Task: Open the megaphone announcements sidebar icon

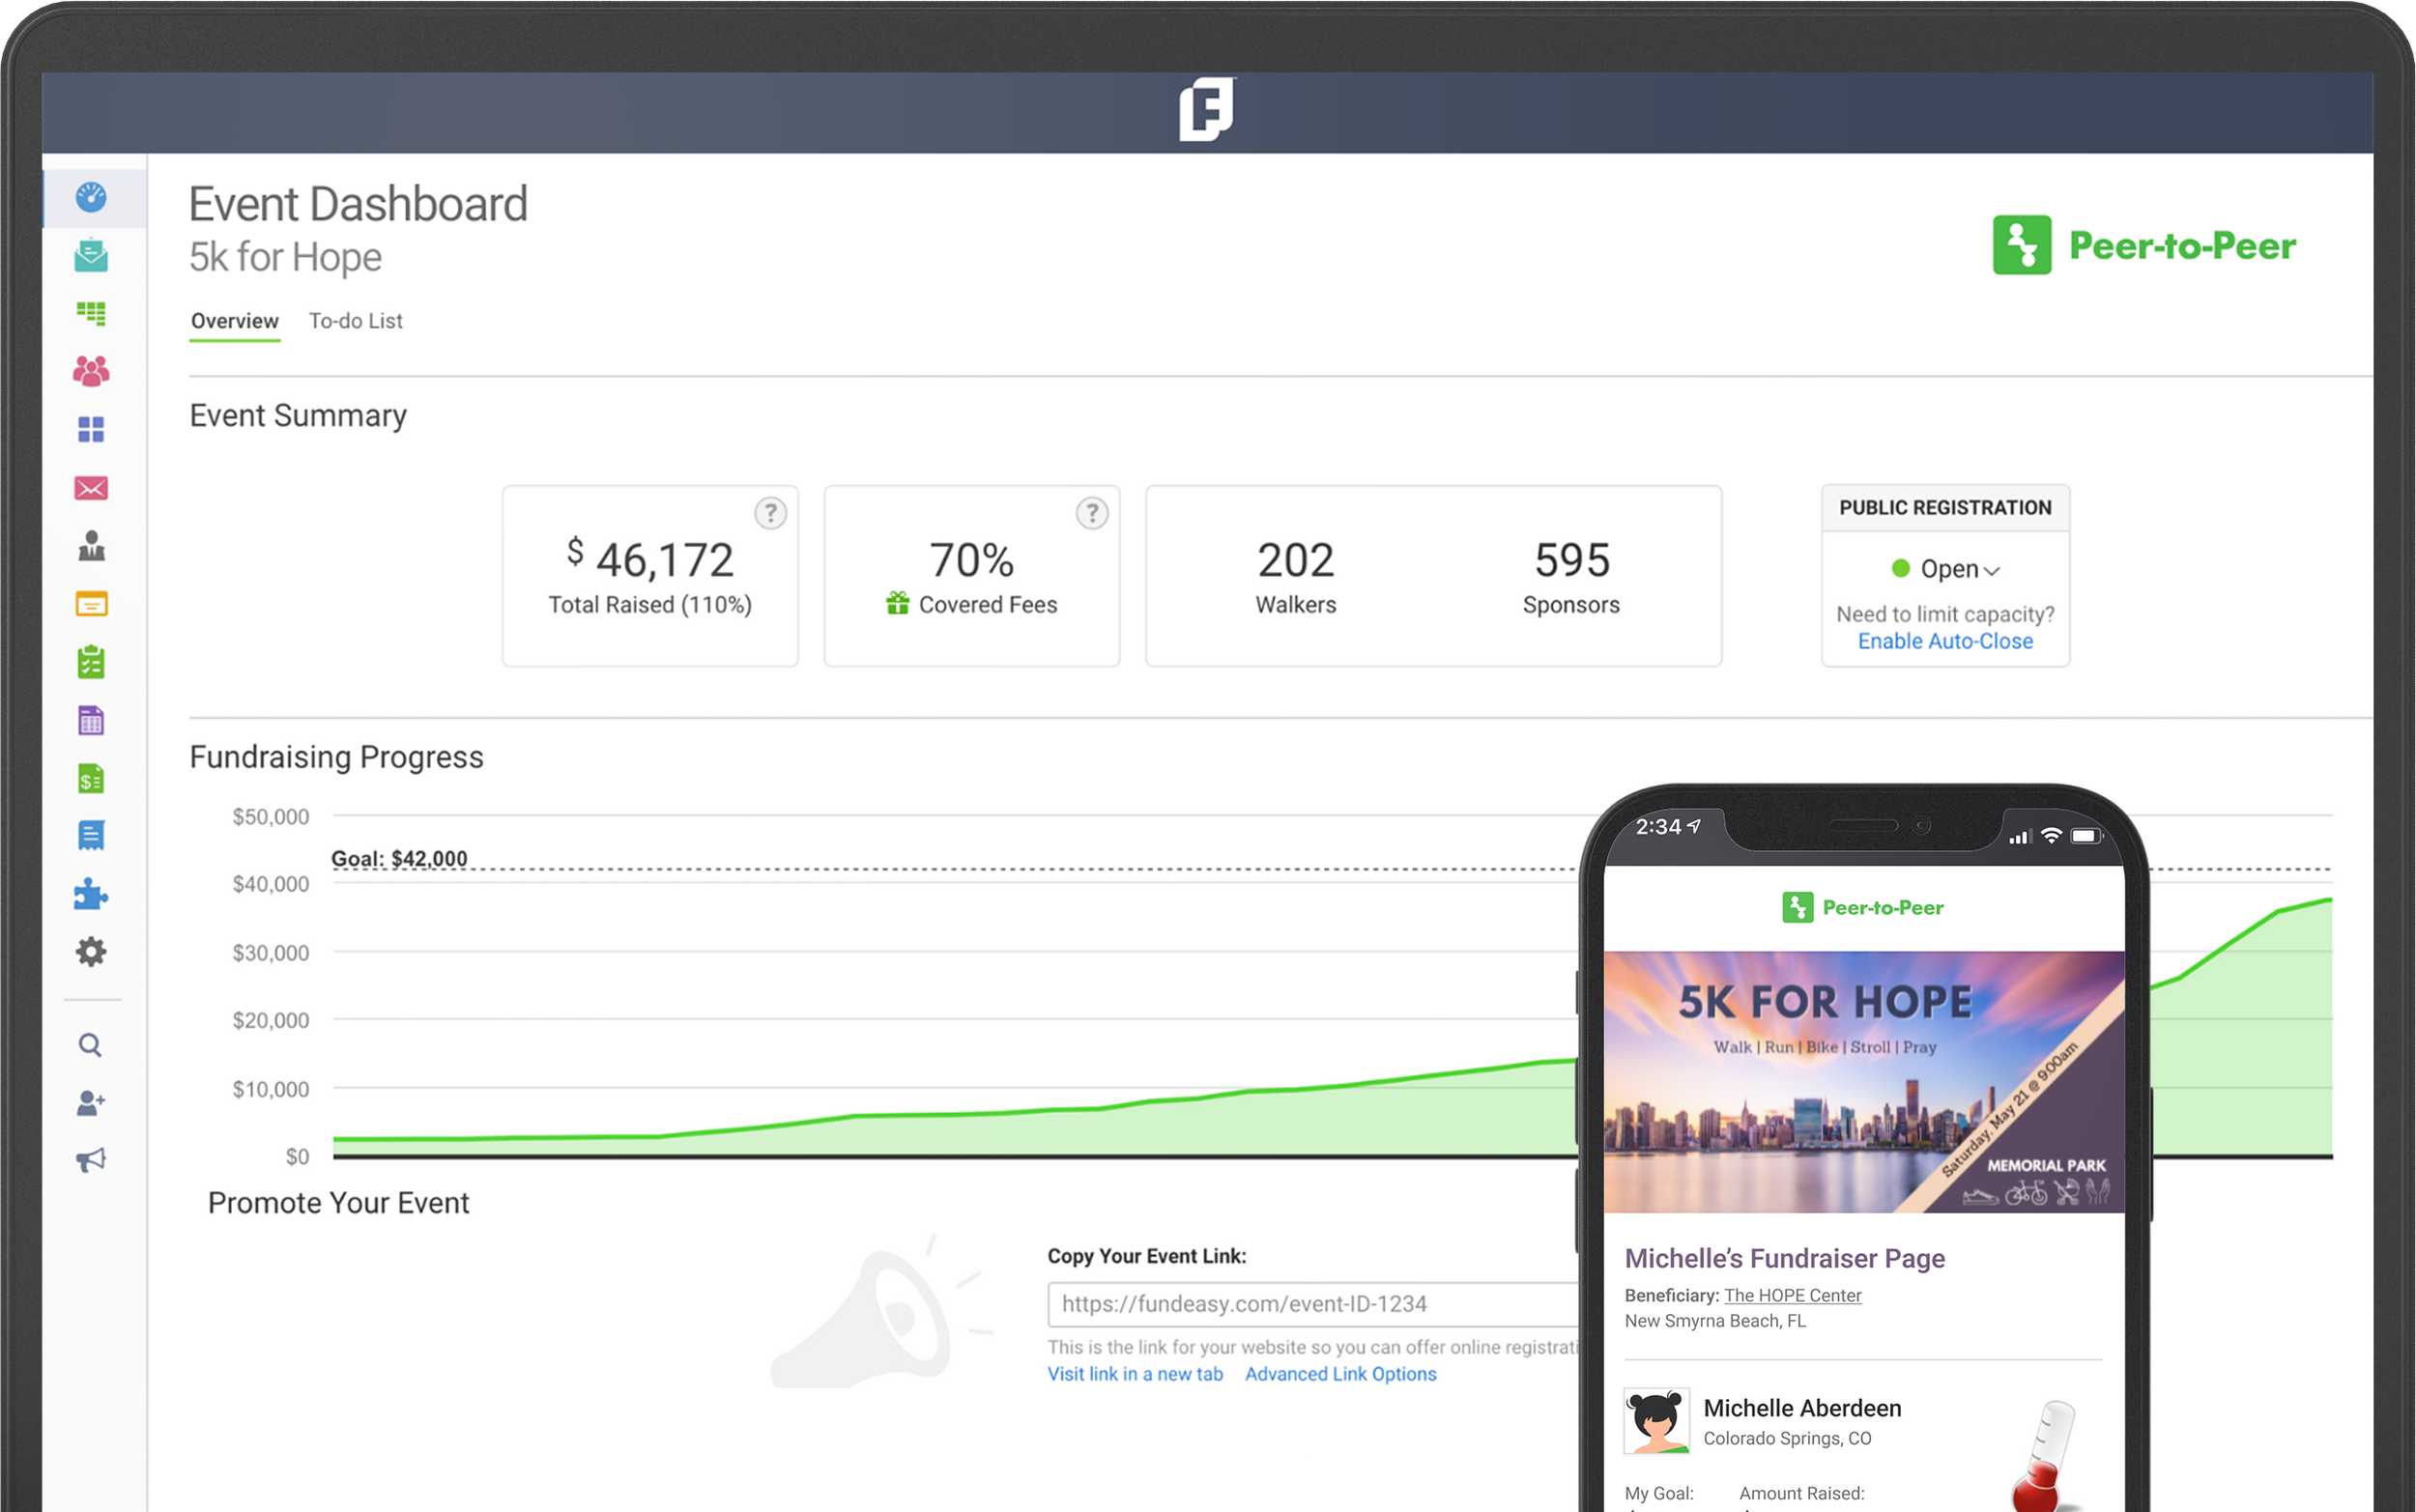Action: pos(91,1160)
